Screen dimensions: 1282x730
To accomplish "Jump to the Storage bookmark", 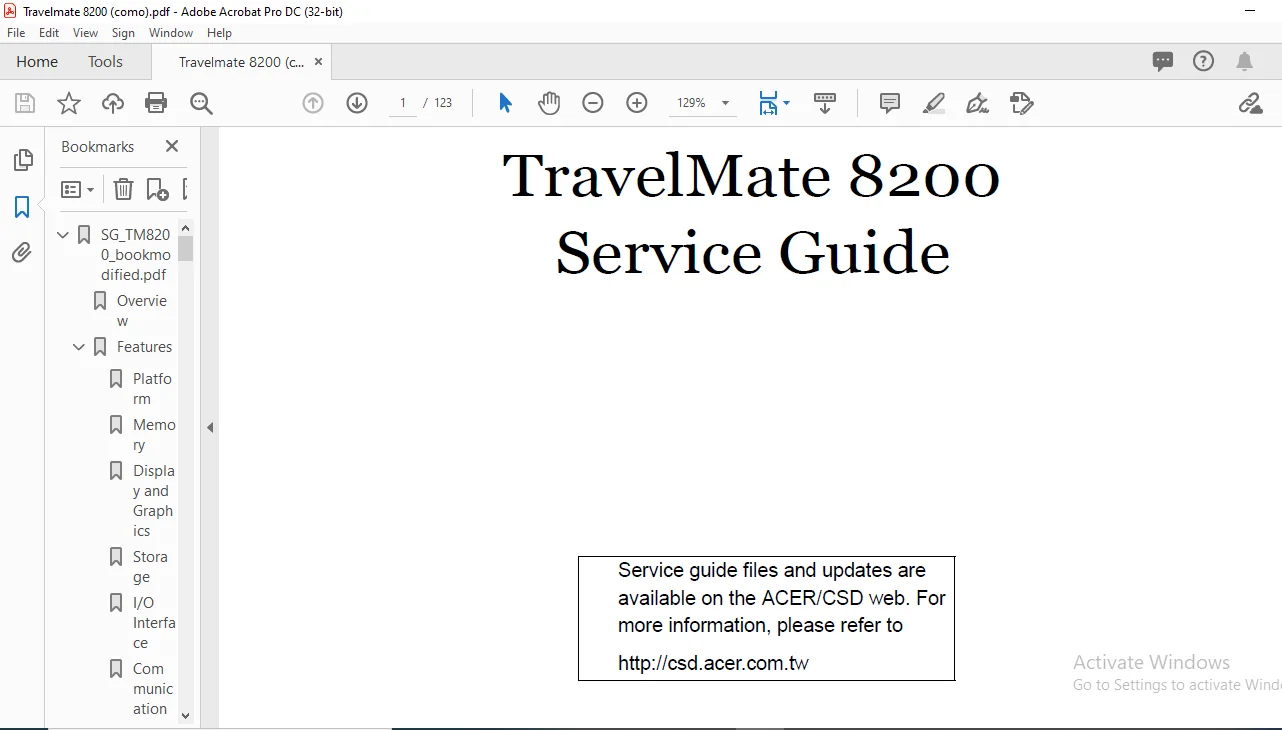I will tap(150, 567).
